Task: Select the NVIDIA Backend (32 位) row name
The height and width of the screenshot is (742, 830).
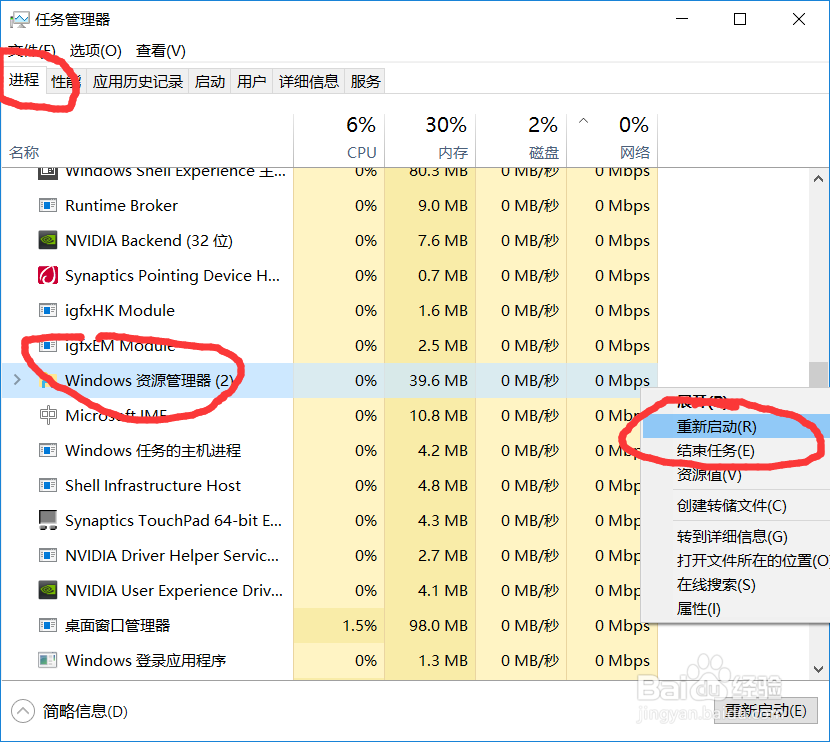Action: 149,240
